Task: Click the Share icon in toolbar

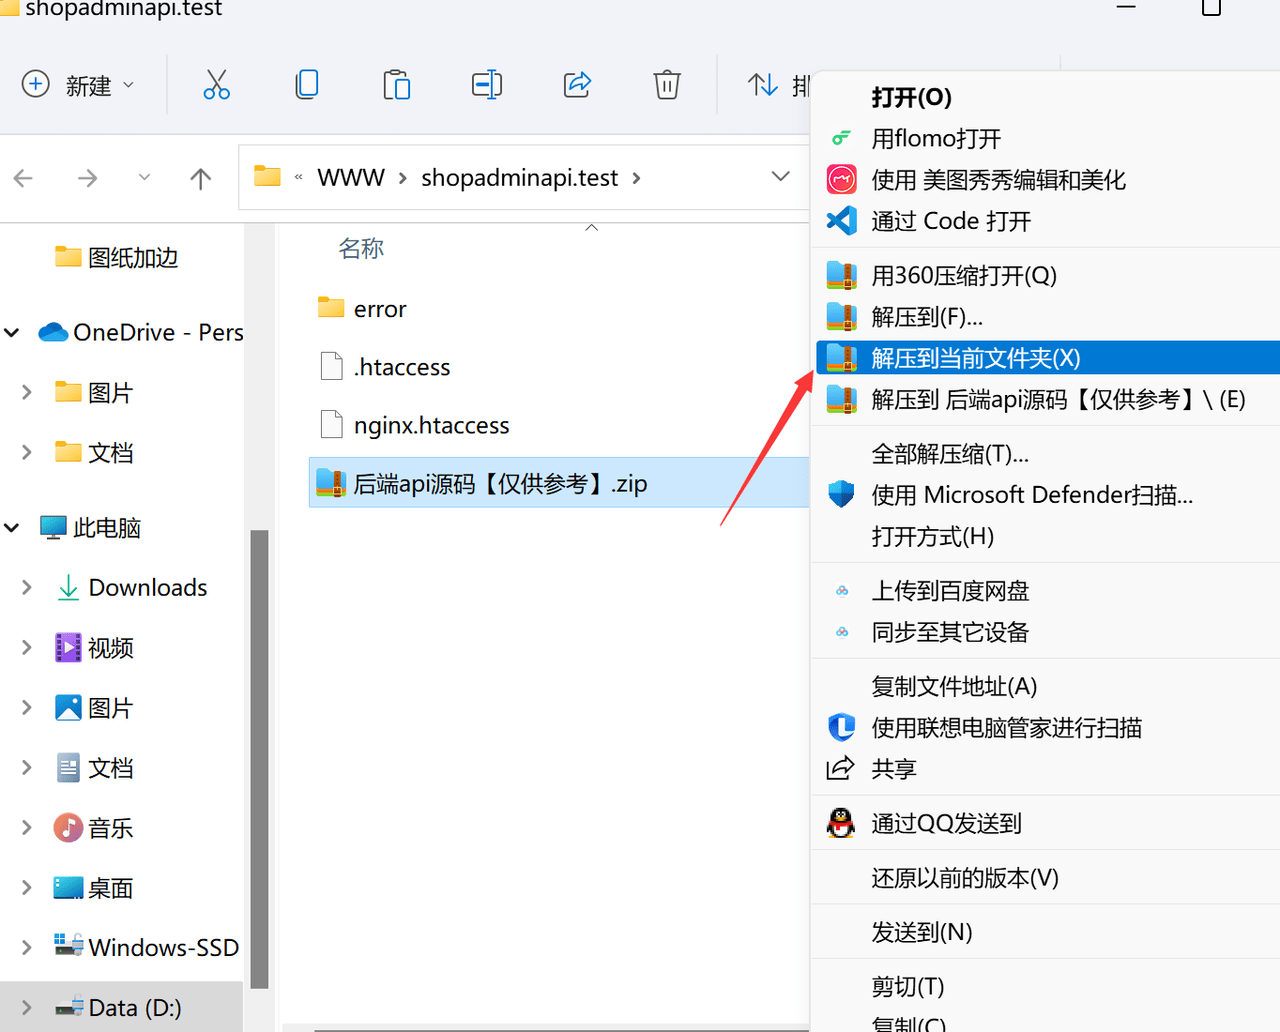Action: pyautogui.click(x=578, y=85)
